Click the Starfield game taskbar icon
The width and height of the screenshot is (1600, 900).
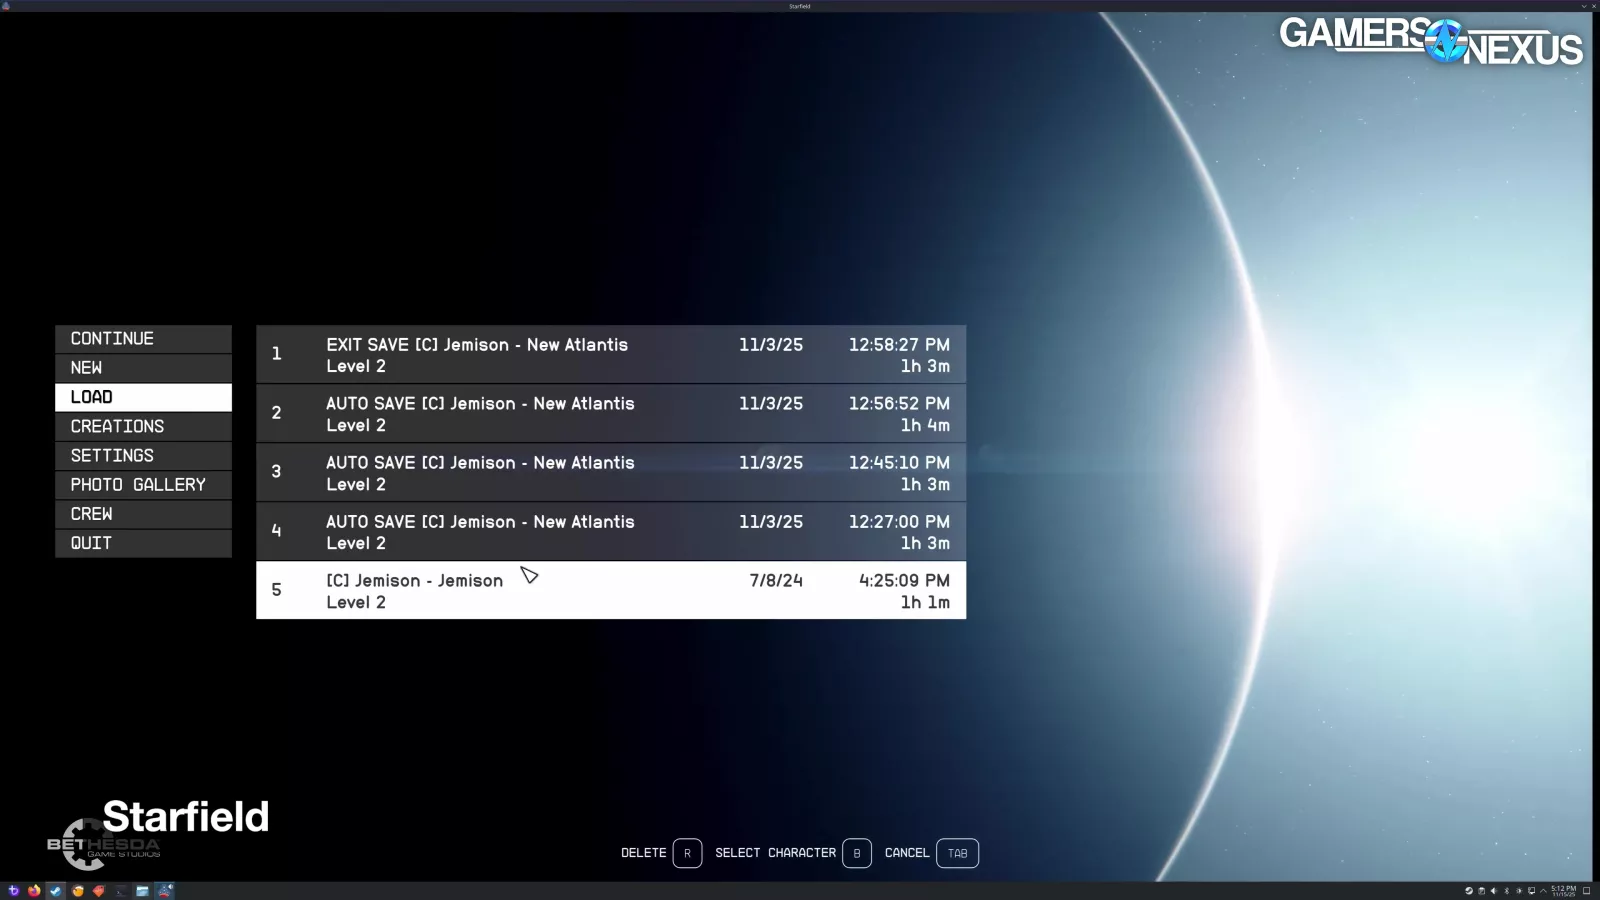click(165, 891)
